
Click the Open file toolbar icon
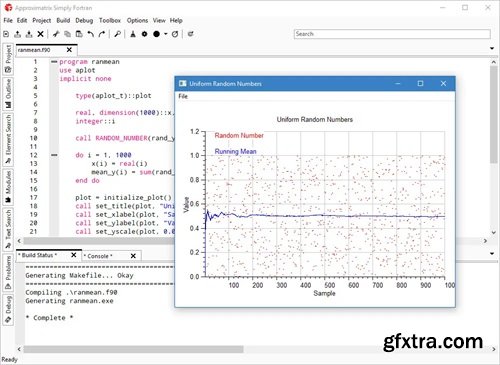coord(18,34)
